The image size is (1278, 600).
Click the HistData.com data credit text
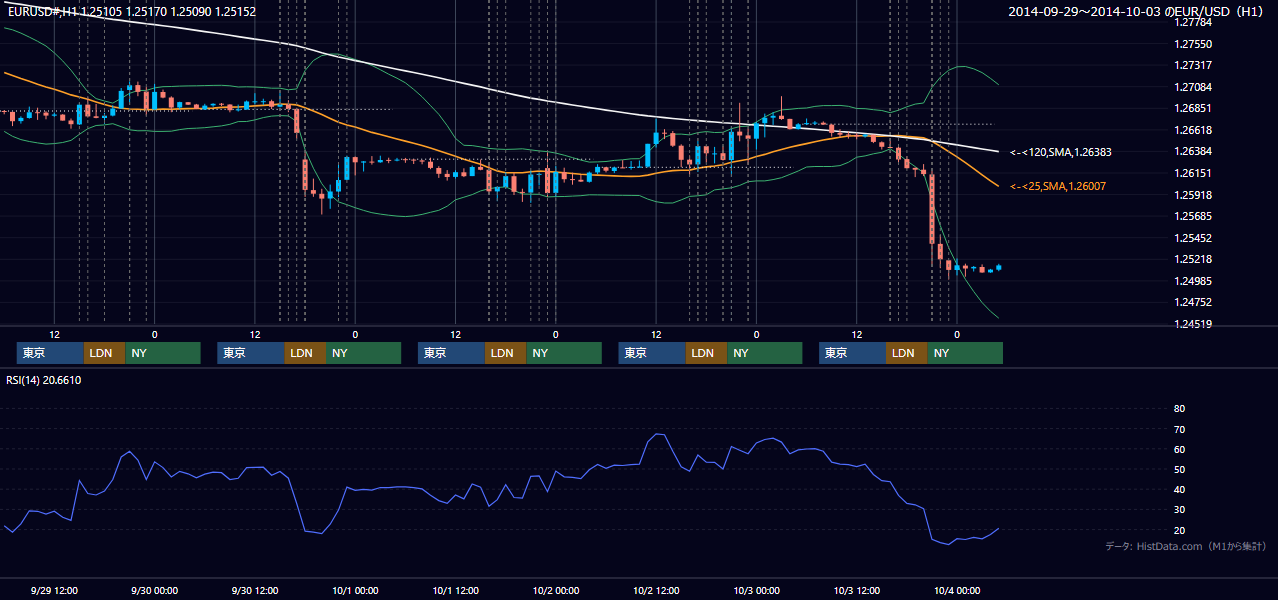1186,546
